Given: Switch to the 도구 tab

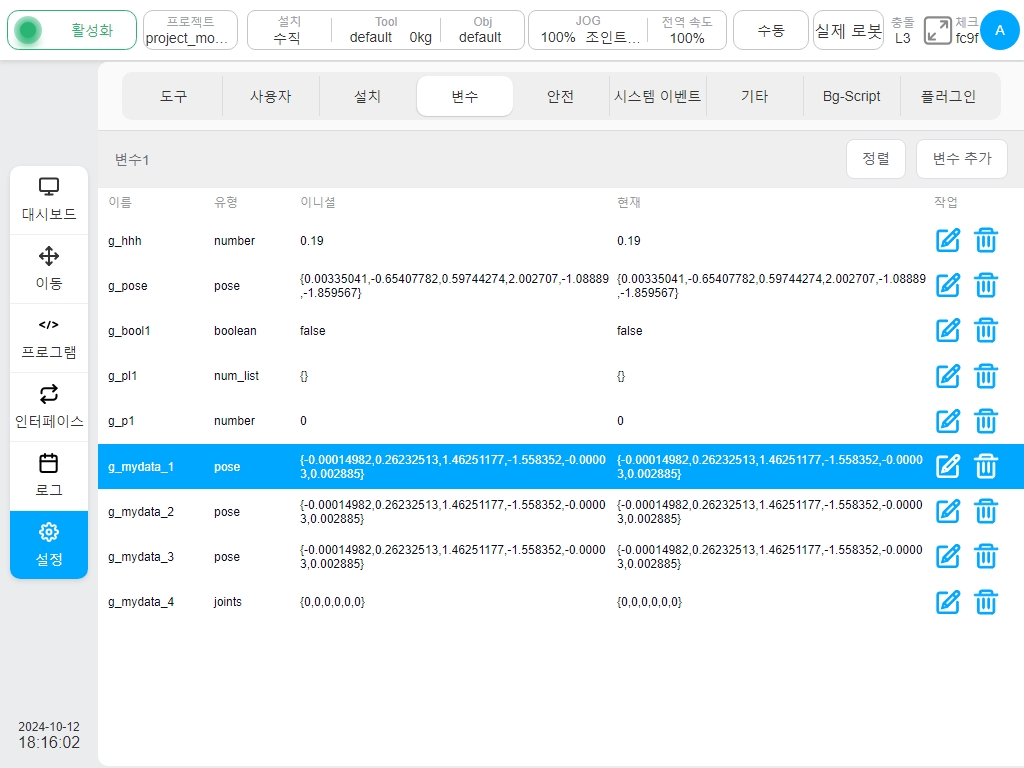Looking at the screenshot, I should tap(173, 96).
